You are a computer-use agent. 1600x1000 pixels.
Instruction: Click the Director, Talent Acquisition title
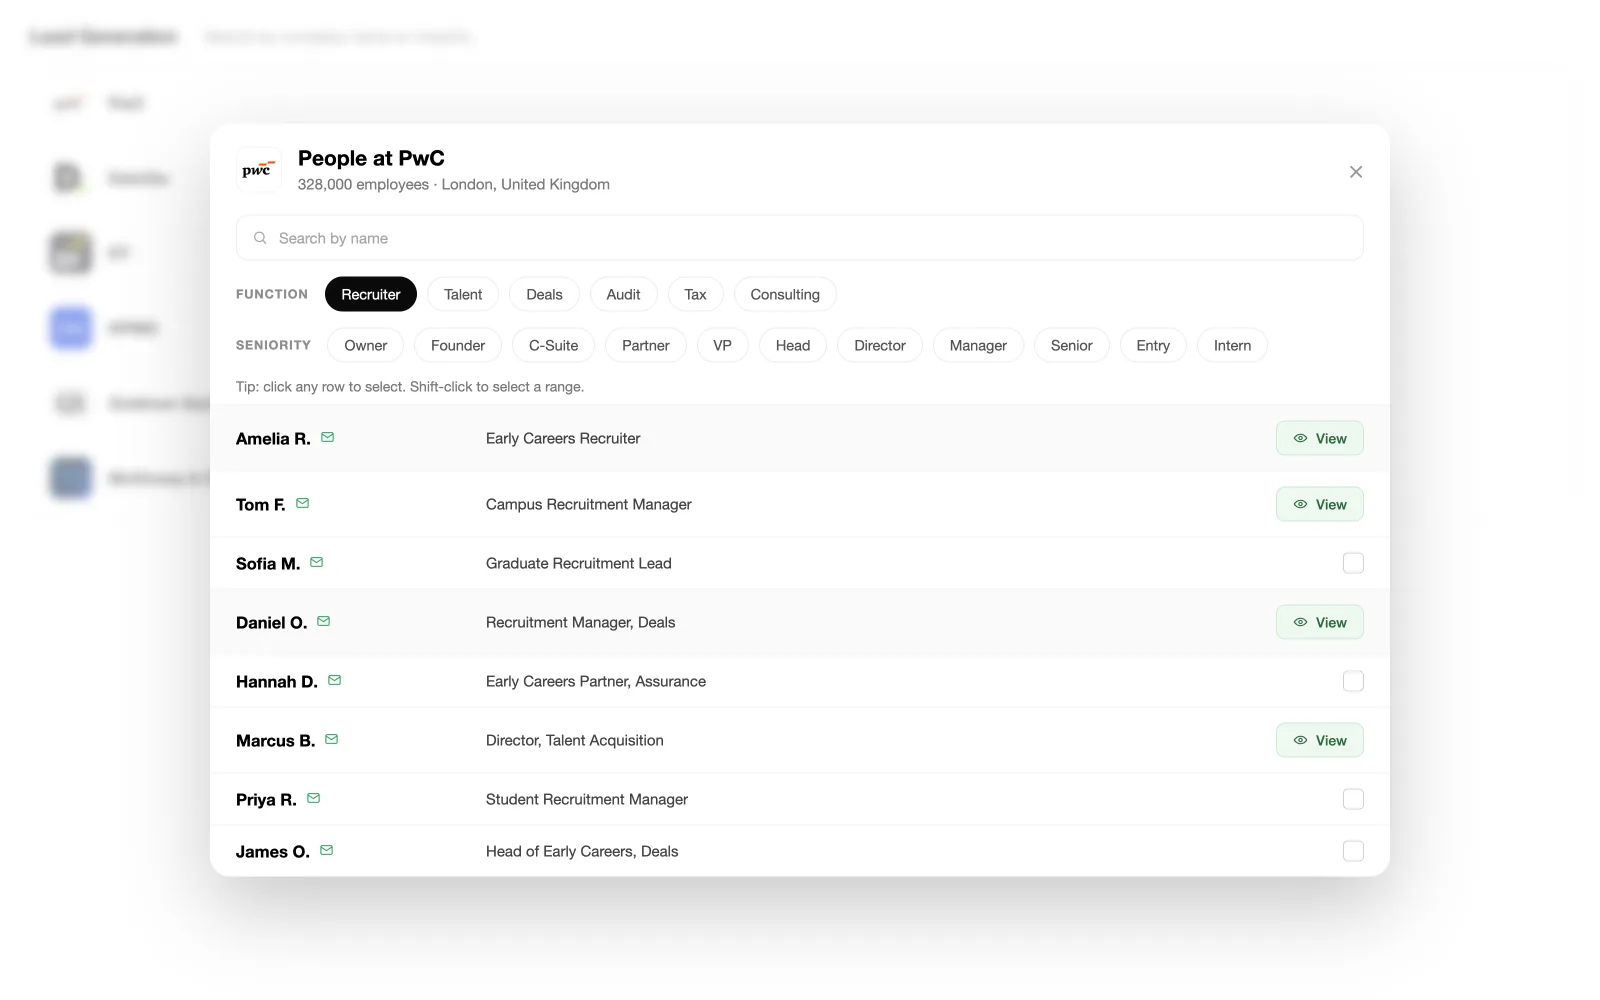[x=575, y=740]
